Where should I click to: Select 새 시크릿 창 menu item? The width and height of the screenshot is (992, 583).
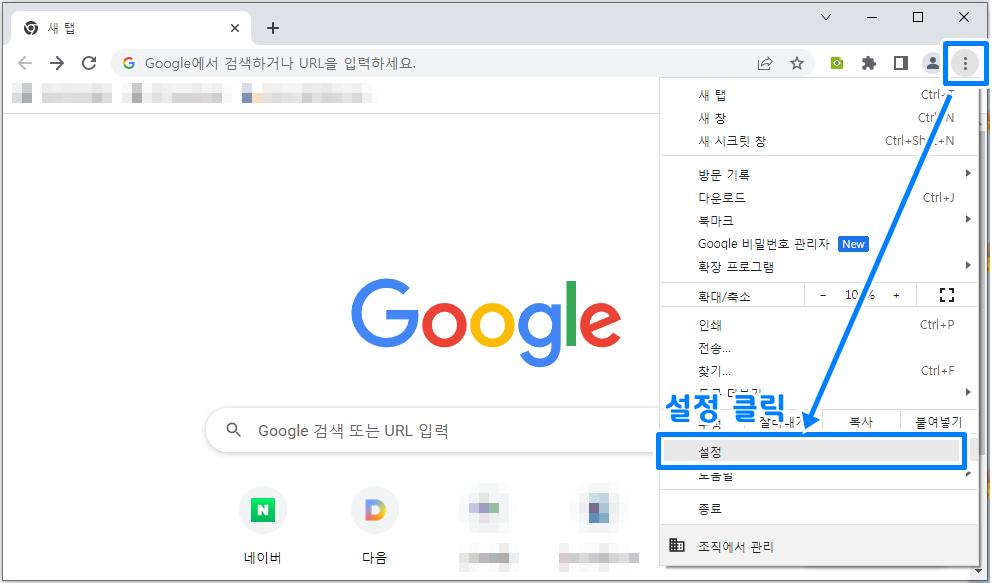coord(819,141)
